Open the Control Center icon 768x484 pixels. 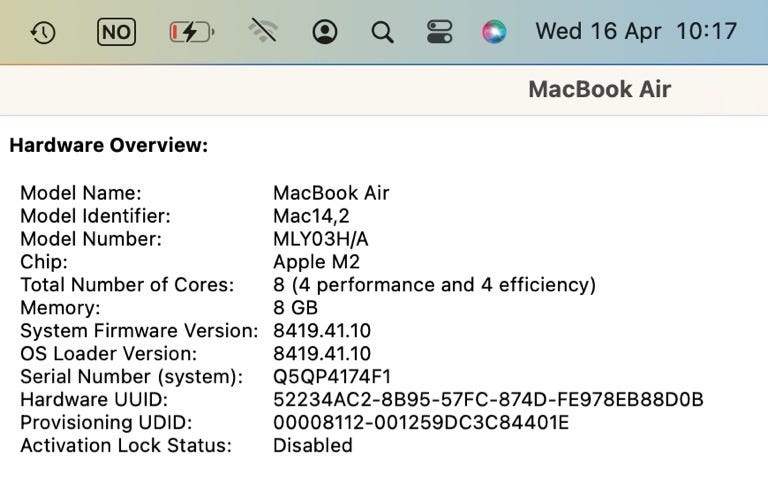pos(439,32)
